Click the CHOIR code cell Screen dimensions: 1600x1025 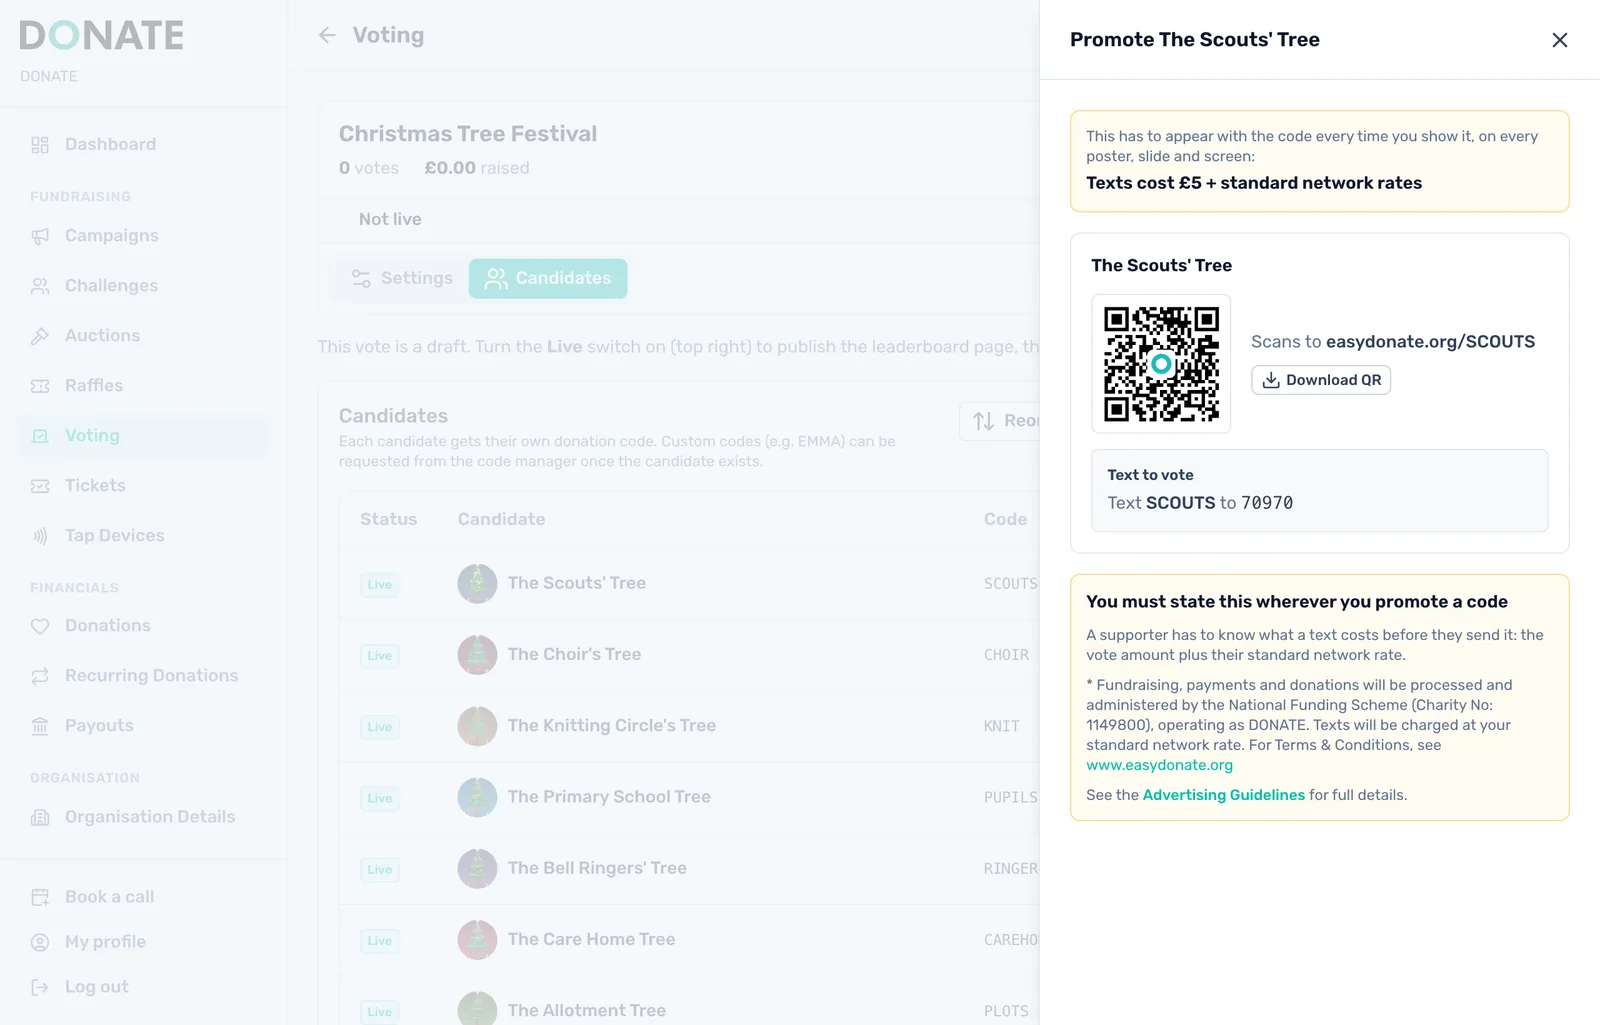click(1006, 655)
